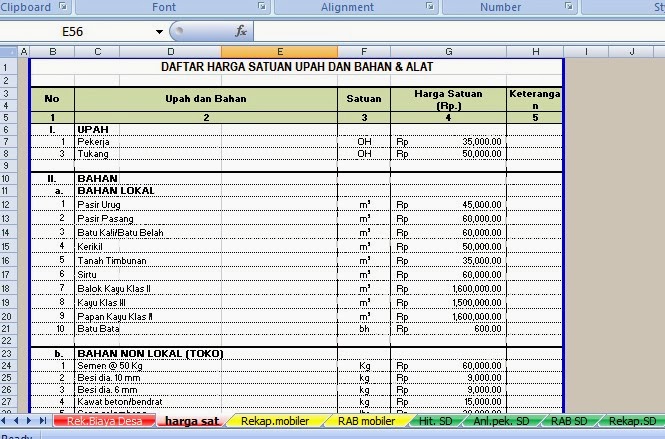Image resolution: width=665 pixels, height=439 pixels.
Task: Click the Upah dan Bahan header cell
Action: pos(206,99)
